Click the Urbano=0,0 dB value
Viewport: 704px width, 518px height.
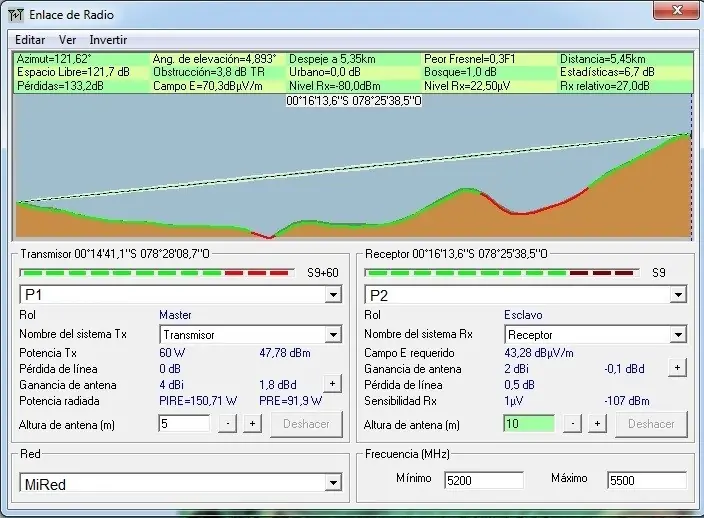pyautogui.click(x=325, y=72)
